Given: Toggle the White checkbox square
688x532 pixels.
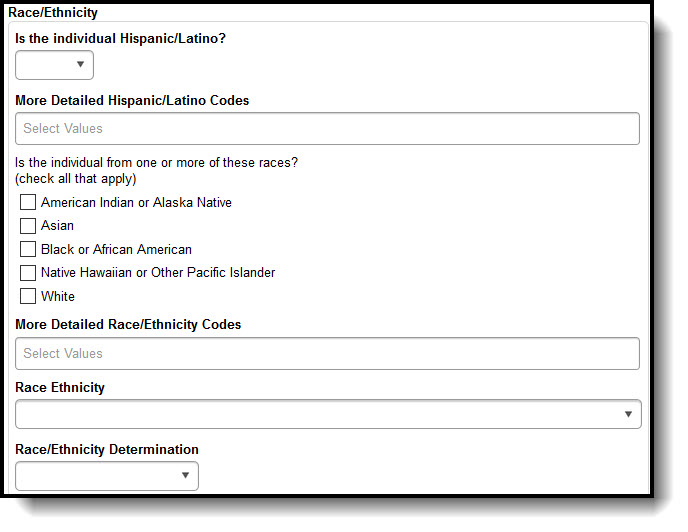Looking at the screenshot, I should (28, 297).
